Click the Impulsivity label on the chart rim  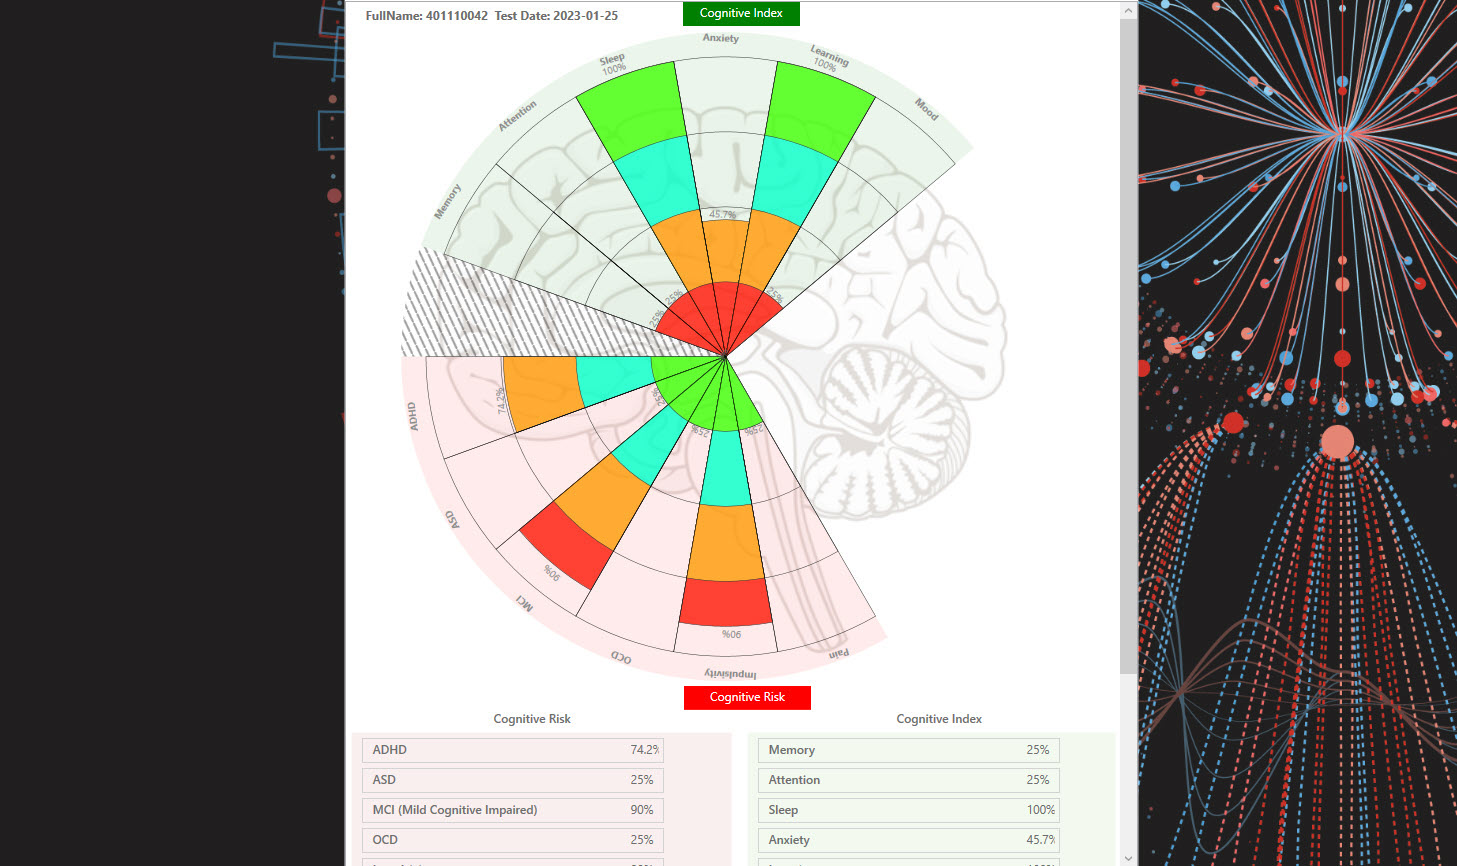tap(731, 674)
